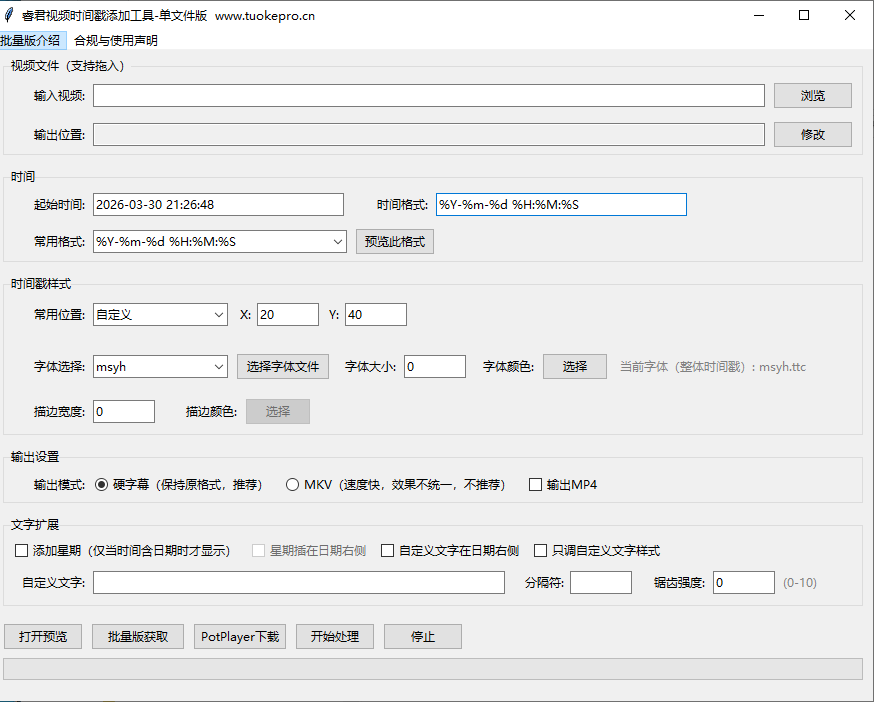Click the PotPlayer下载 button
Image resolution: width=874 pixels, height=702 pixels.
240,637
